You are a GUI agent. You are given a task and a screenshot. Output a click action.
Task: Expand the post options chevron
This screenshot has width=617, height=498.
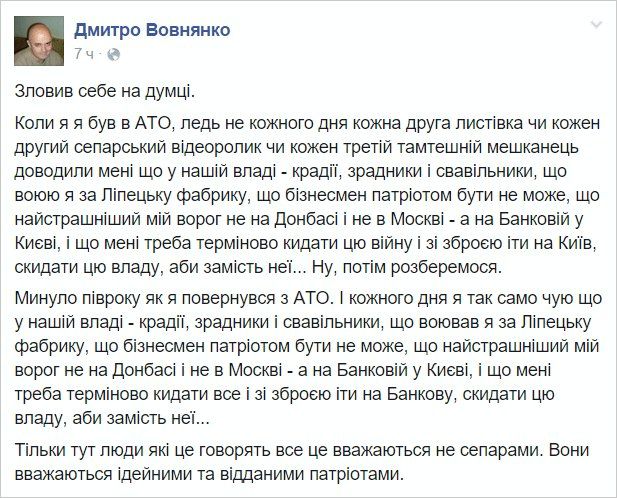pyautogui.click(x=597, y=25)
